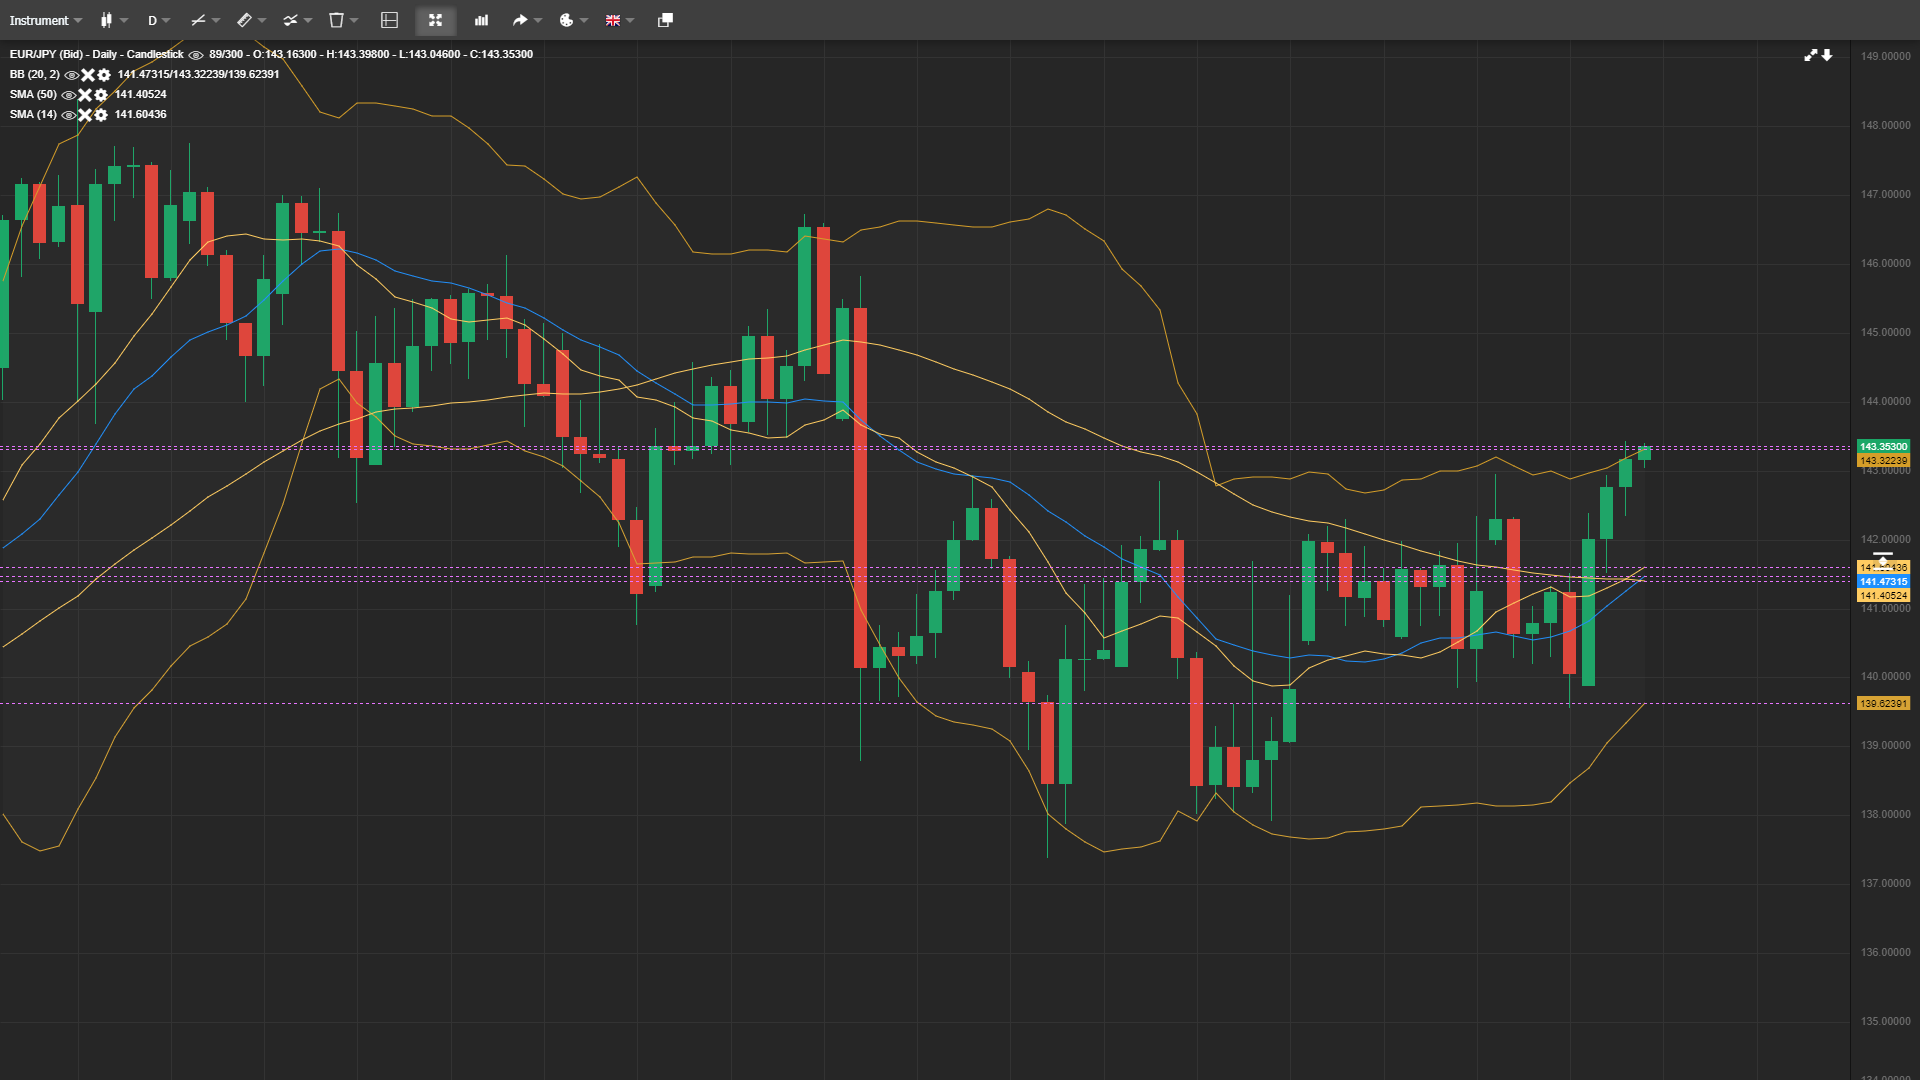Viewport: 1920px width, 1080px height.
Task: Toggle the EUR/JPY series eye icon
Action: (x=196, y=55)
